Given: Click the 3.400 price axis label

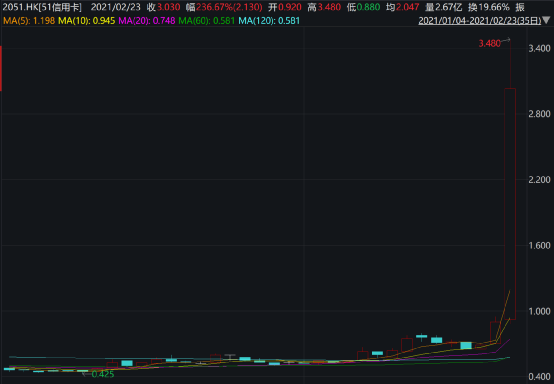Looking at the screenshot, I should tap(539, 48).
